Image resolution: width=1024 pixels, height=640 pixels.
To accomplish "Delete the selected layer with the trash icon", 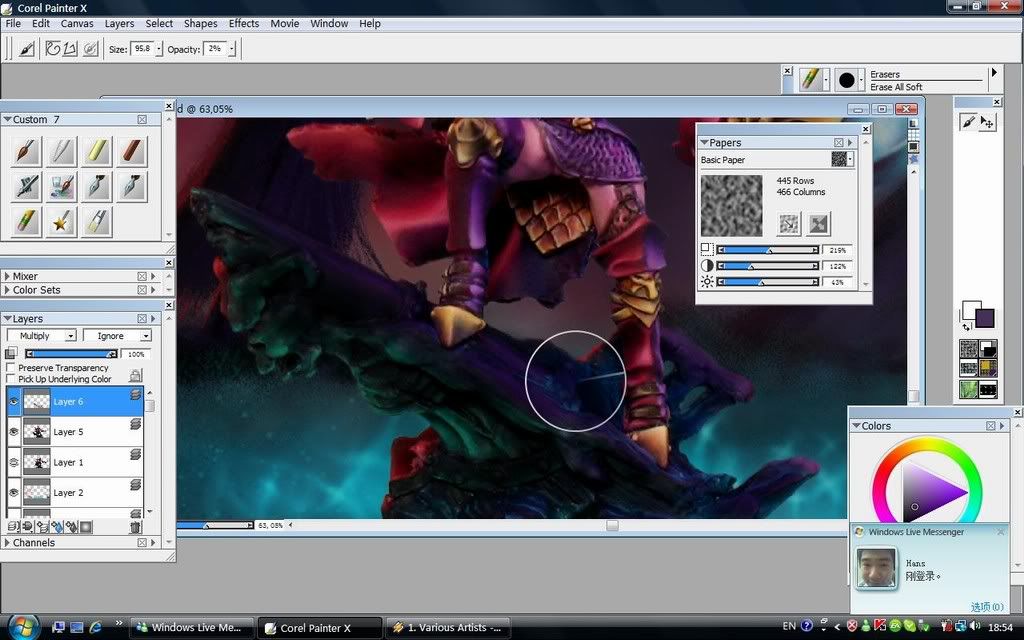I will (135, 526).
